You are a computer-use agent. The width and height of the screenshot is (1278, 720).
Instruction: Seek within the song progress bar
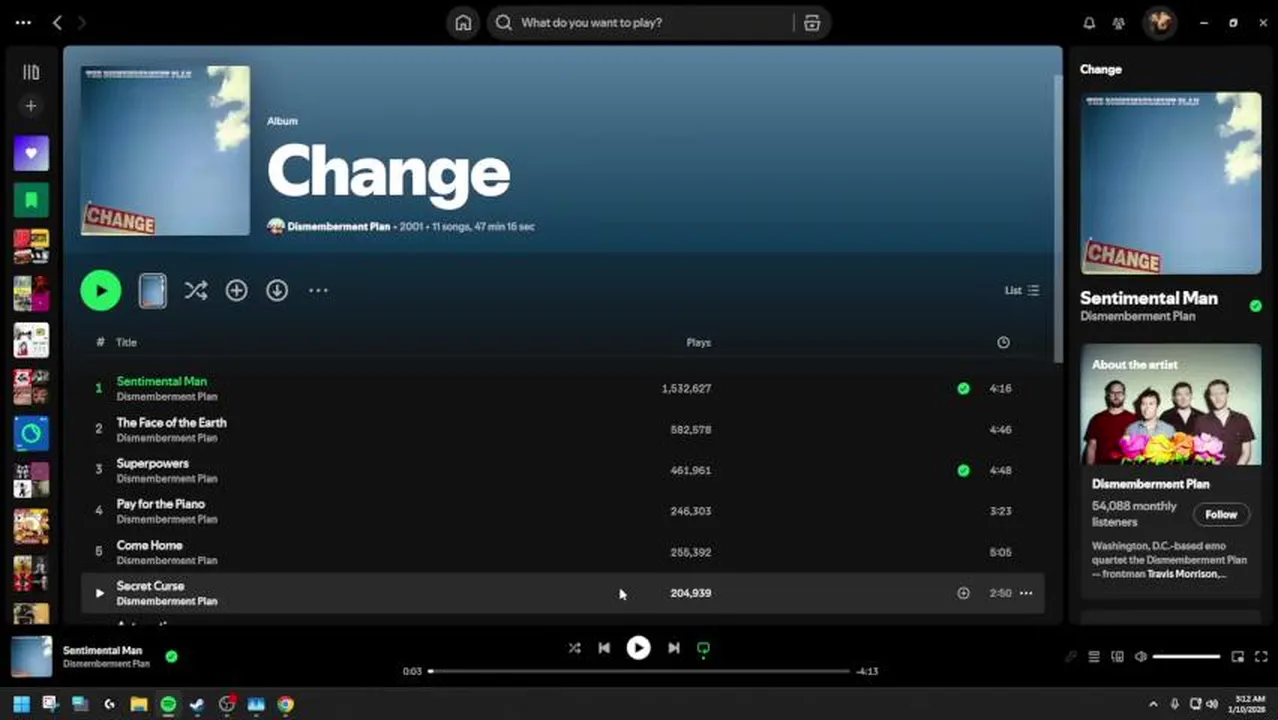point(639,671)
